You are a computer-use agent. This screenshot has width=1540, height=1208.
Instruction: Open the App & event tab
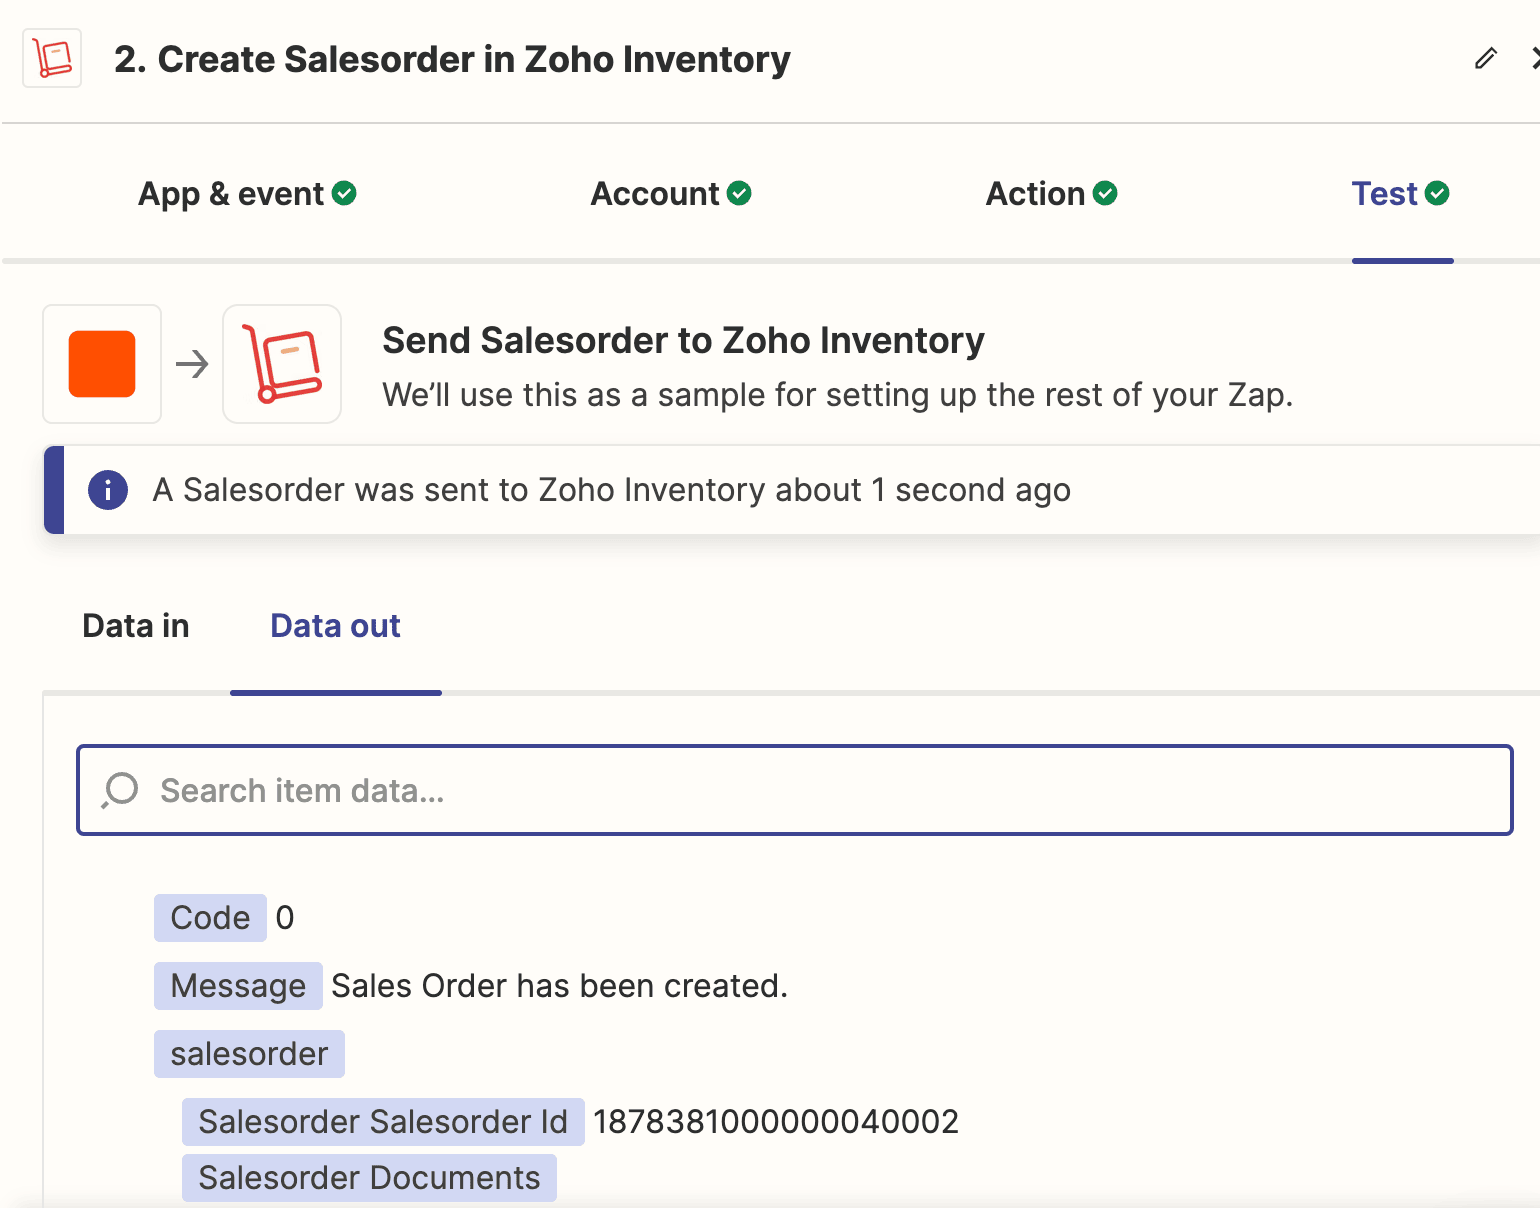tap(231, 194)
